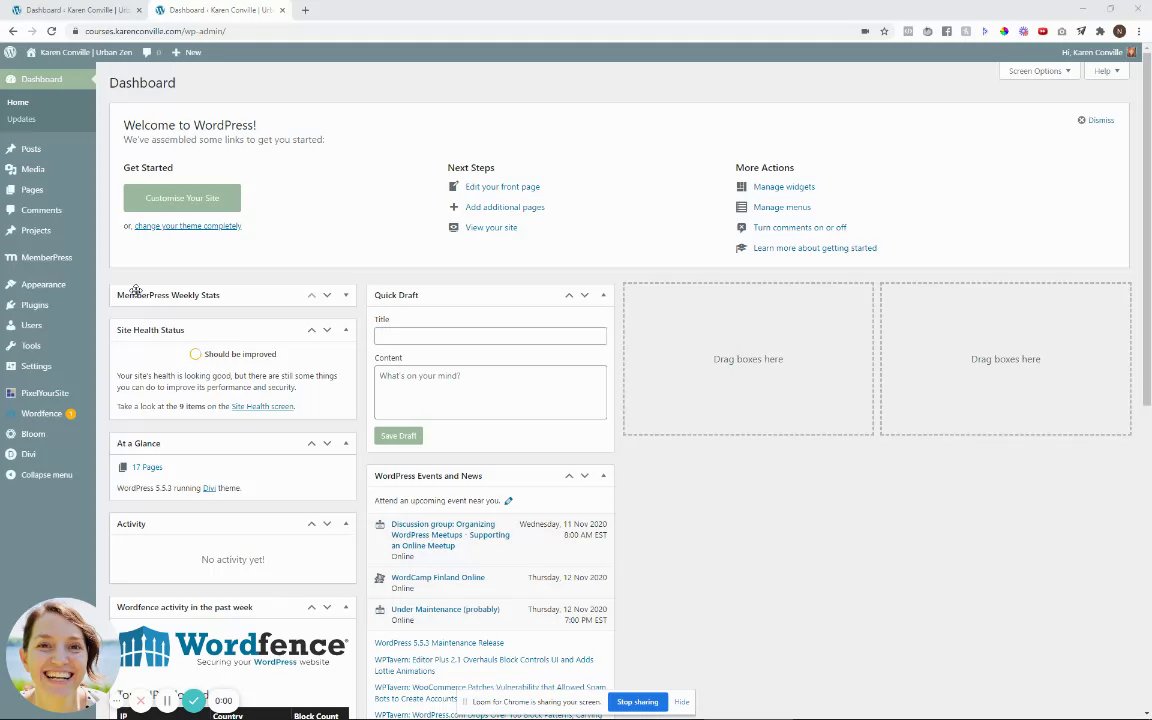Move MemberPress Weekly Stats box down
1152x720 pixels.
[x=327, y=295]
